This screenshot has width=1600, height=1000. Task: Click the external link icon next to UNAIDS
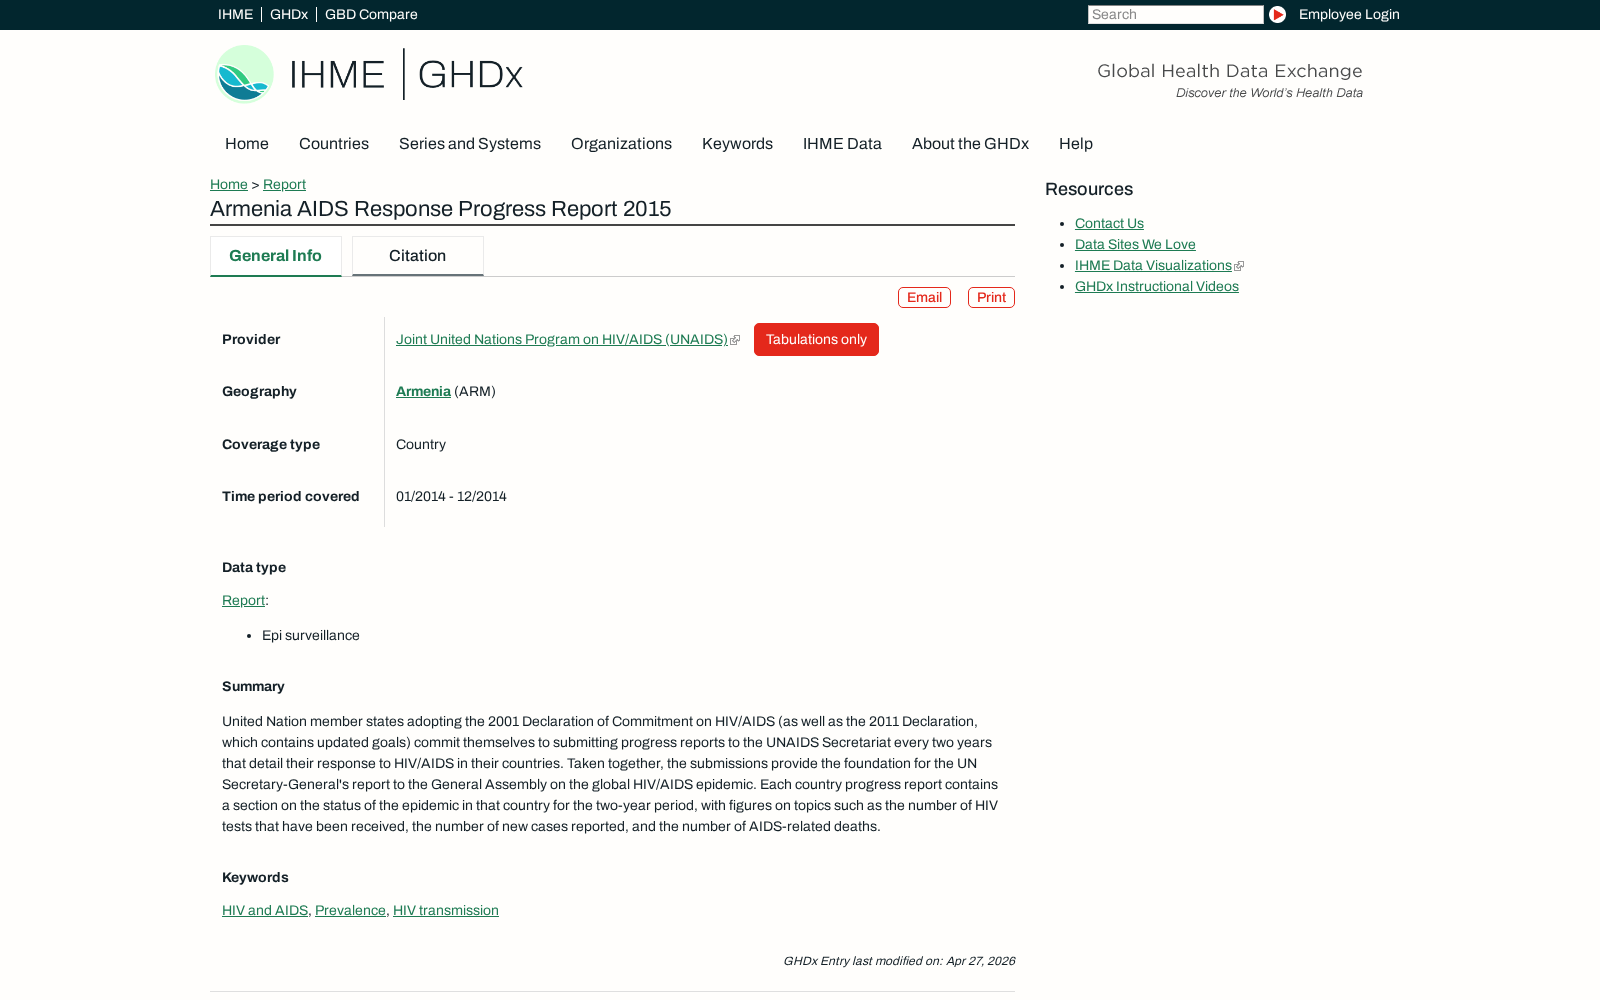735,340
